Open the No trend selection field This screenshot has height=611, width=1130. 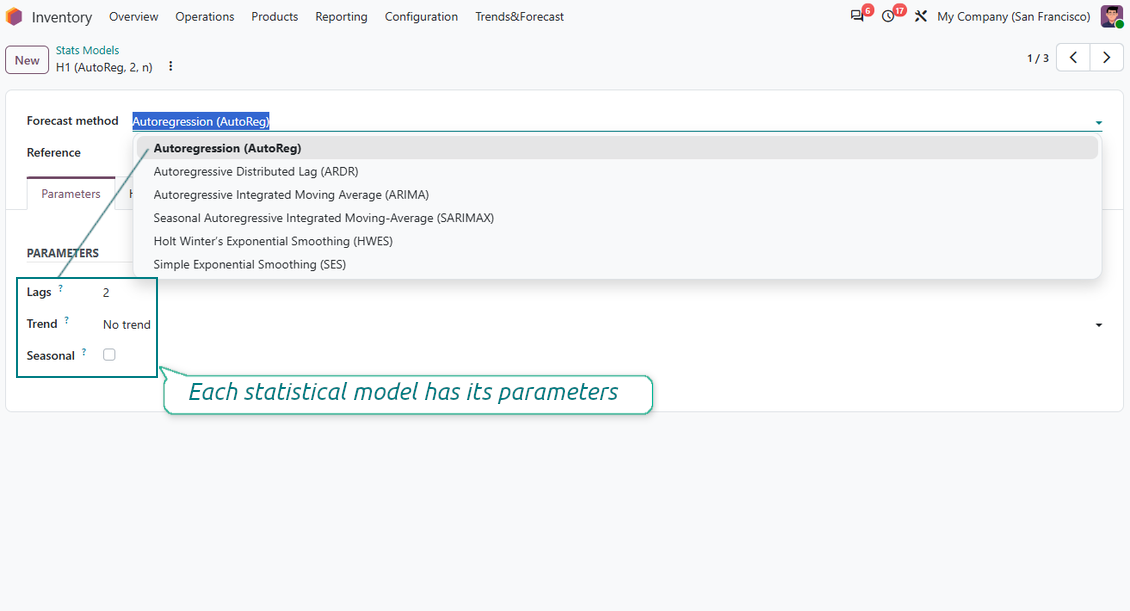(x=602, y=325)
